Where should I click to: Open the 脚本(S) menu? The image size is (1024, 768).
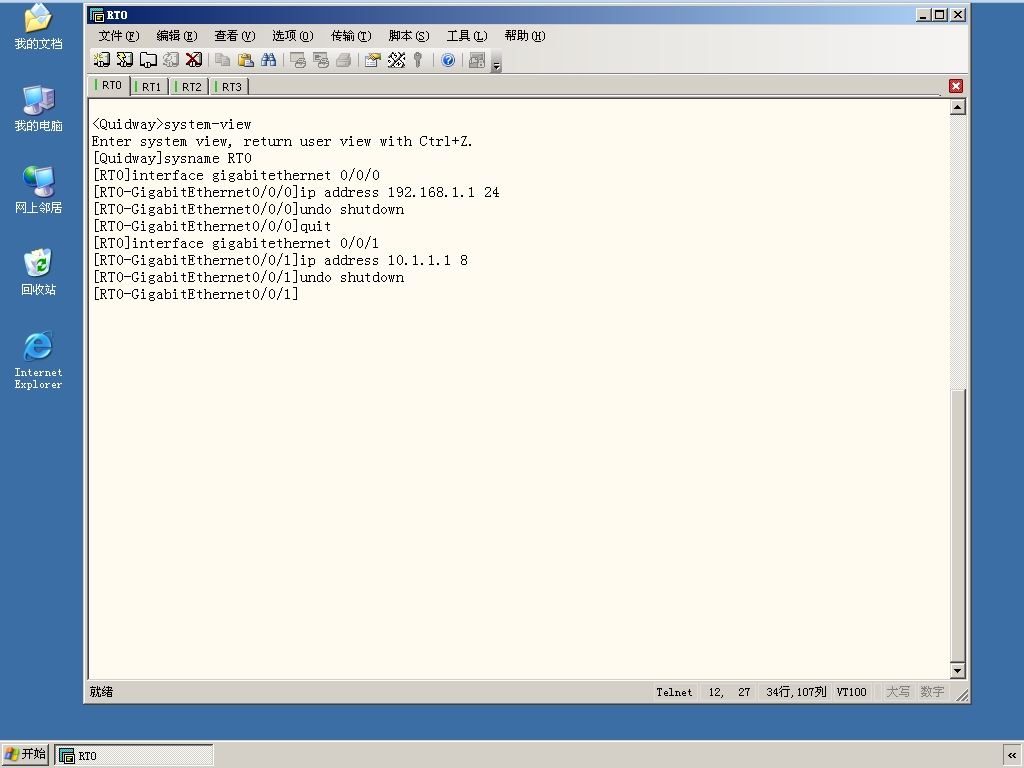(x=409, y=36)
